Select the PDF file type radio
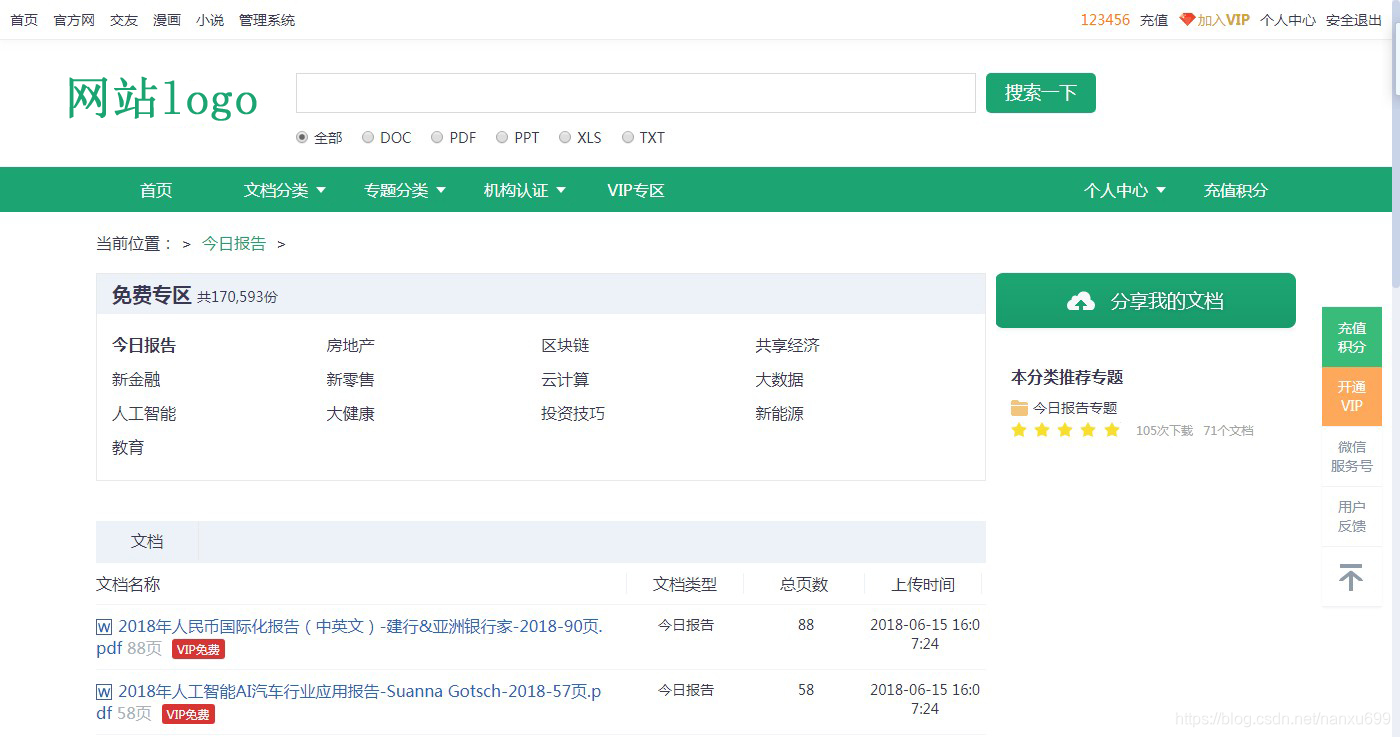 tap(437, 137)
